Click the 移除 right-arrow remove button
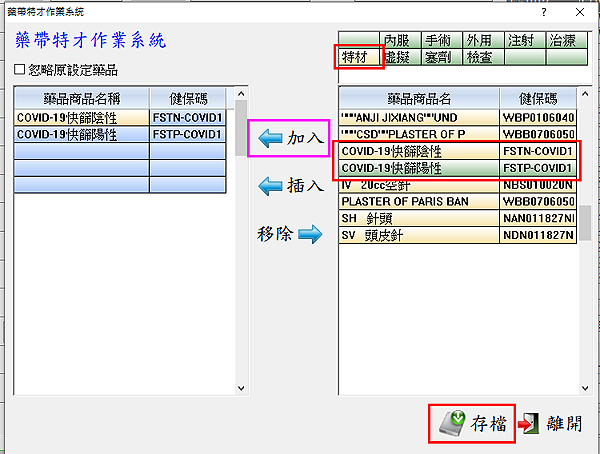This screenshot has width=600, height=454. [290, 234]
